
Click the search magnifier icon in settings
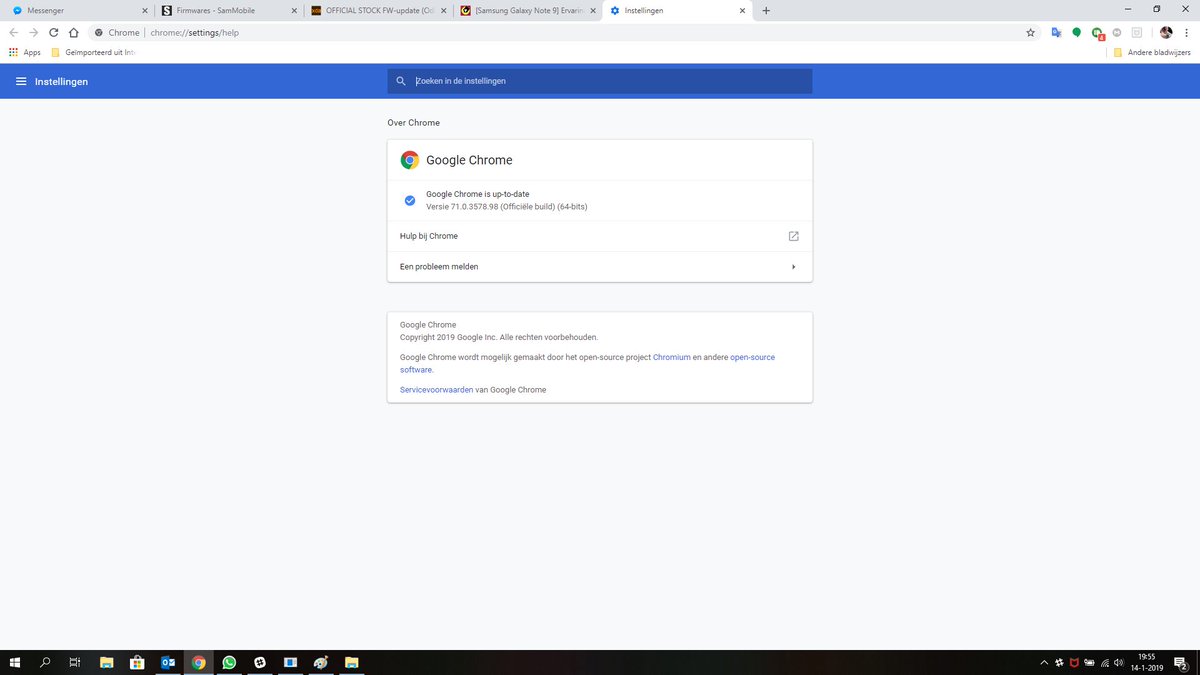[401, 81]
